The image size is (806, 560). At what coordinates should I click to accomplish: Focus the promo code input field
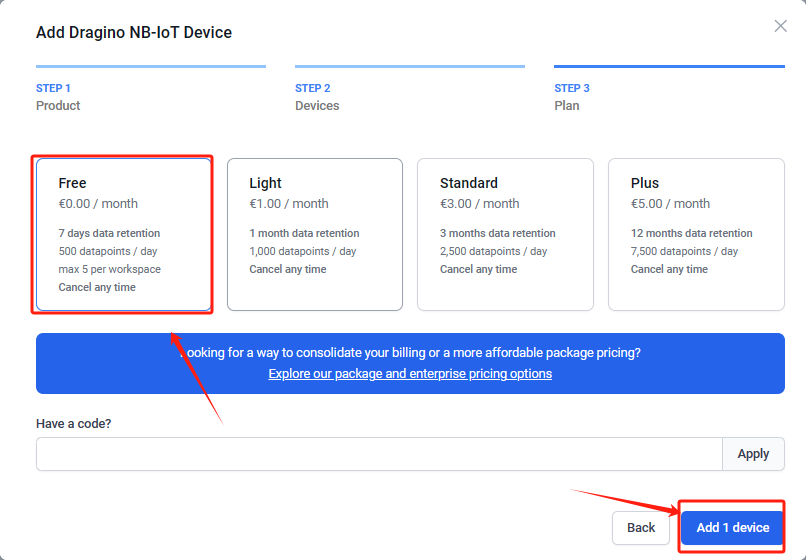379,454
